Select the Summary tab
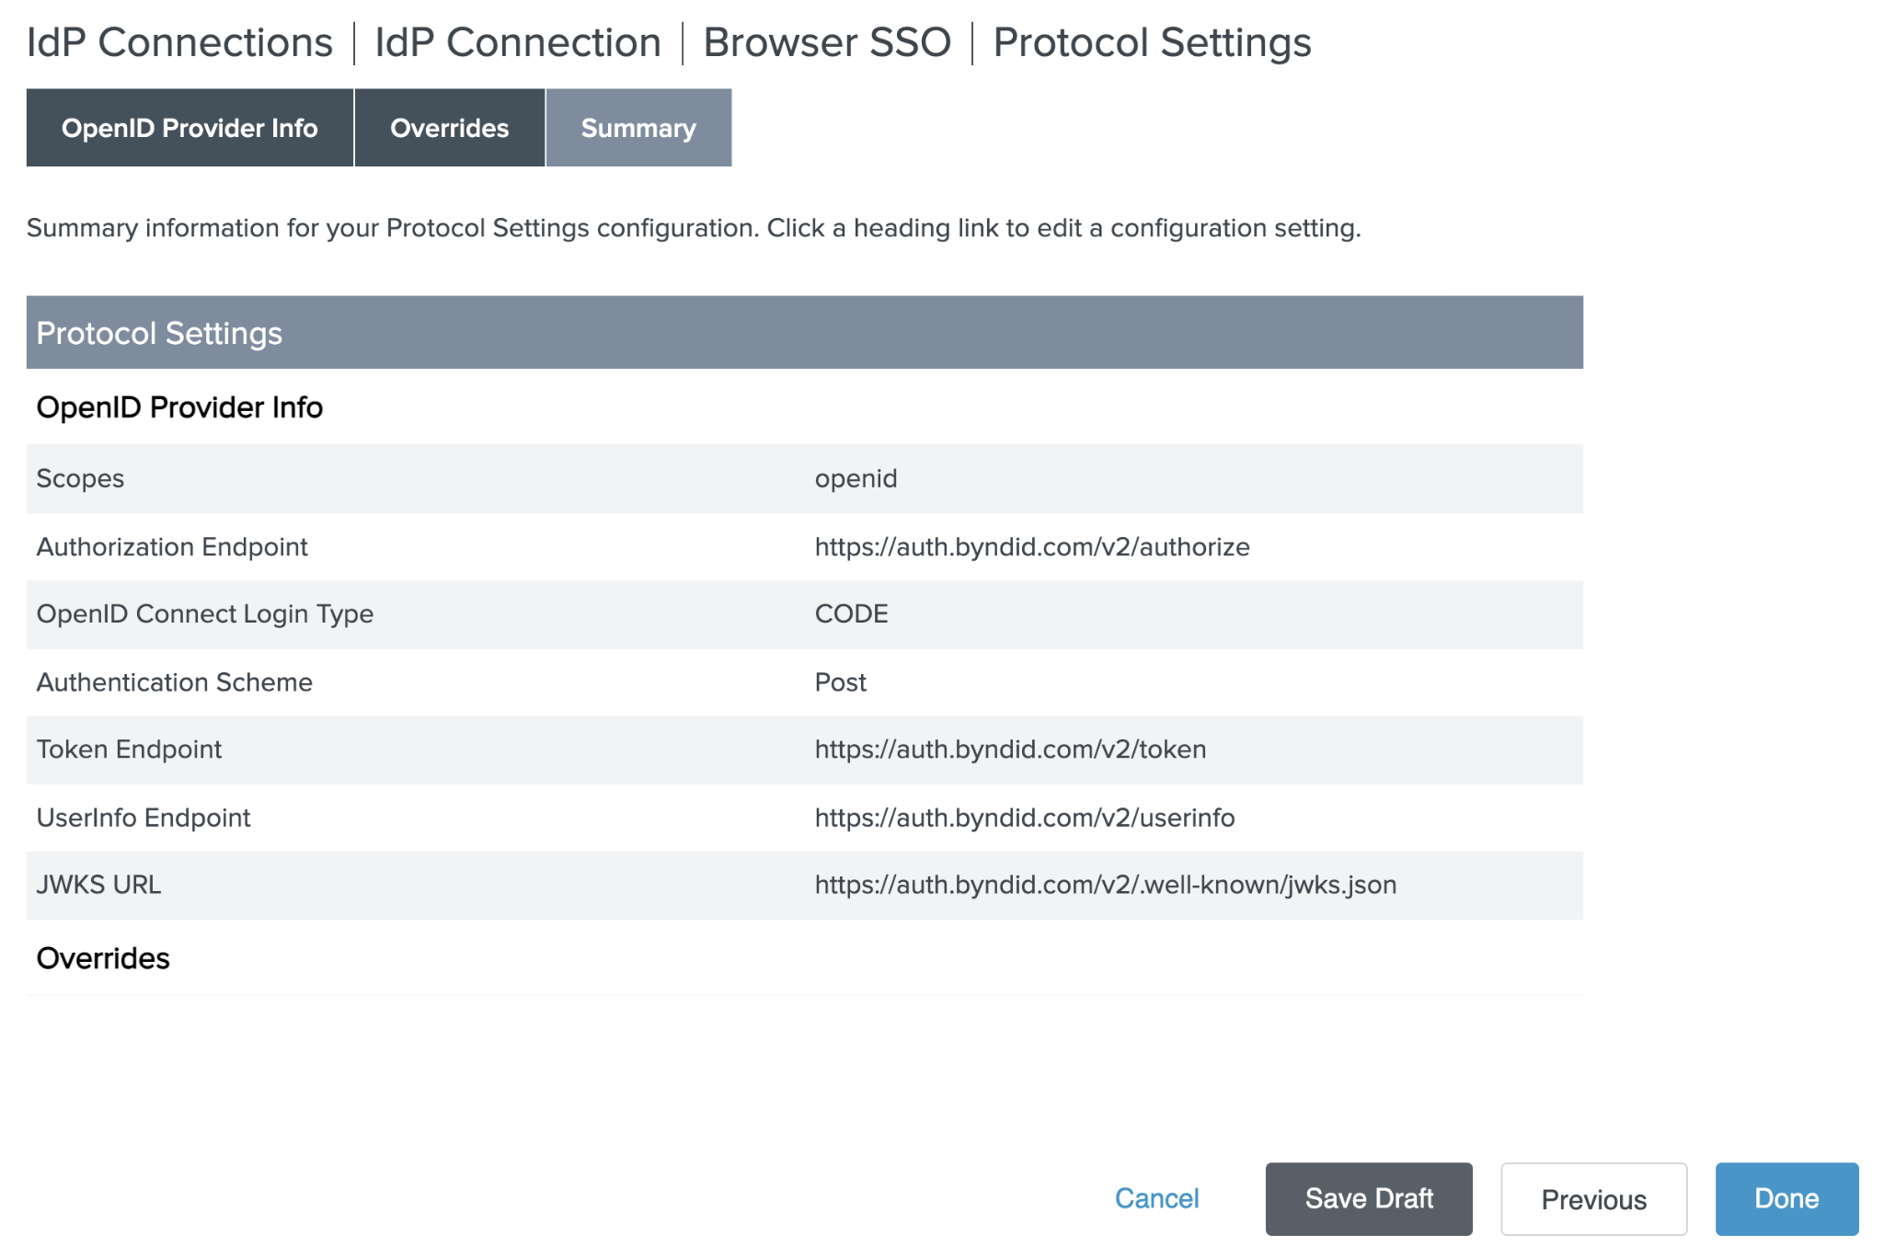The image size is (1879, 1246). [x=638, y=128]
